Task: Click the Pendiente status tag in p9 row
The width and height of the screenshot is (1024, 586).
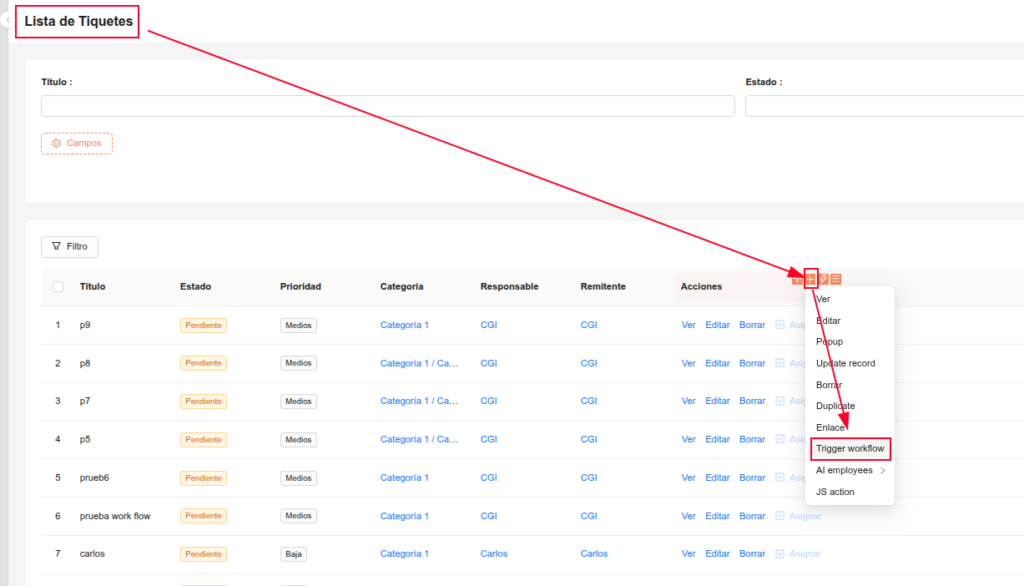Action: tap(203, 325)
